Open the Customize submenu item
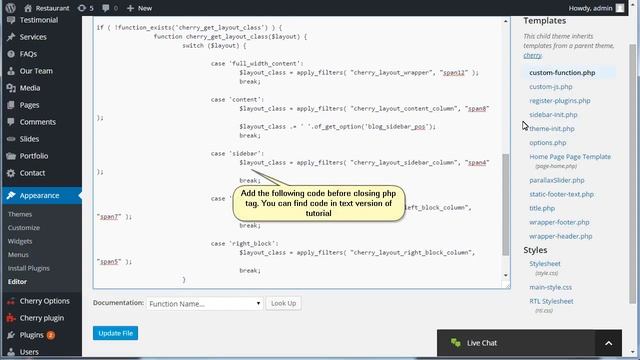 (x=24, y=228)
